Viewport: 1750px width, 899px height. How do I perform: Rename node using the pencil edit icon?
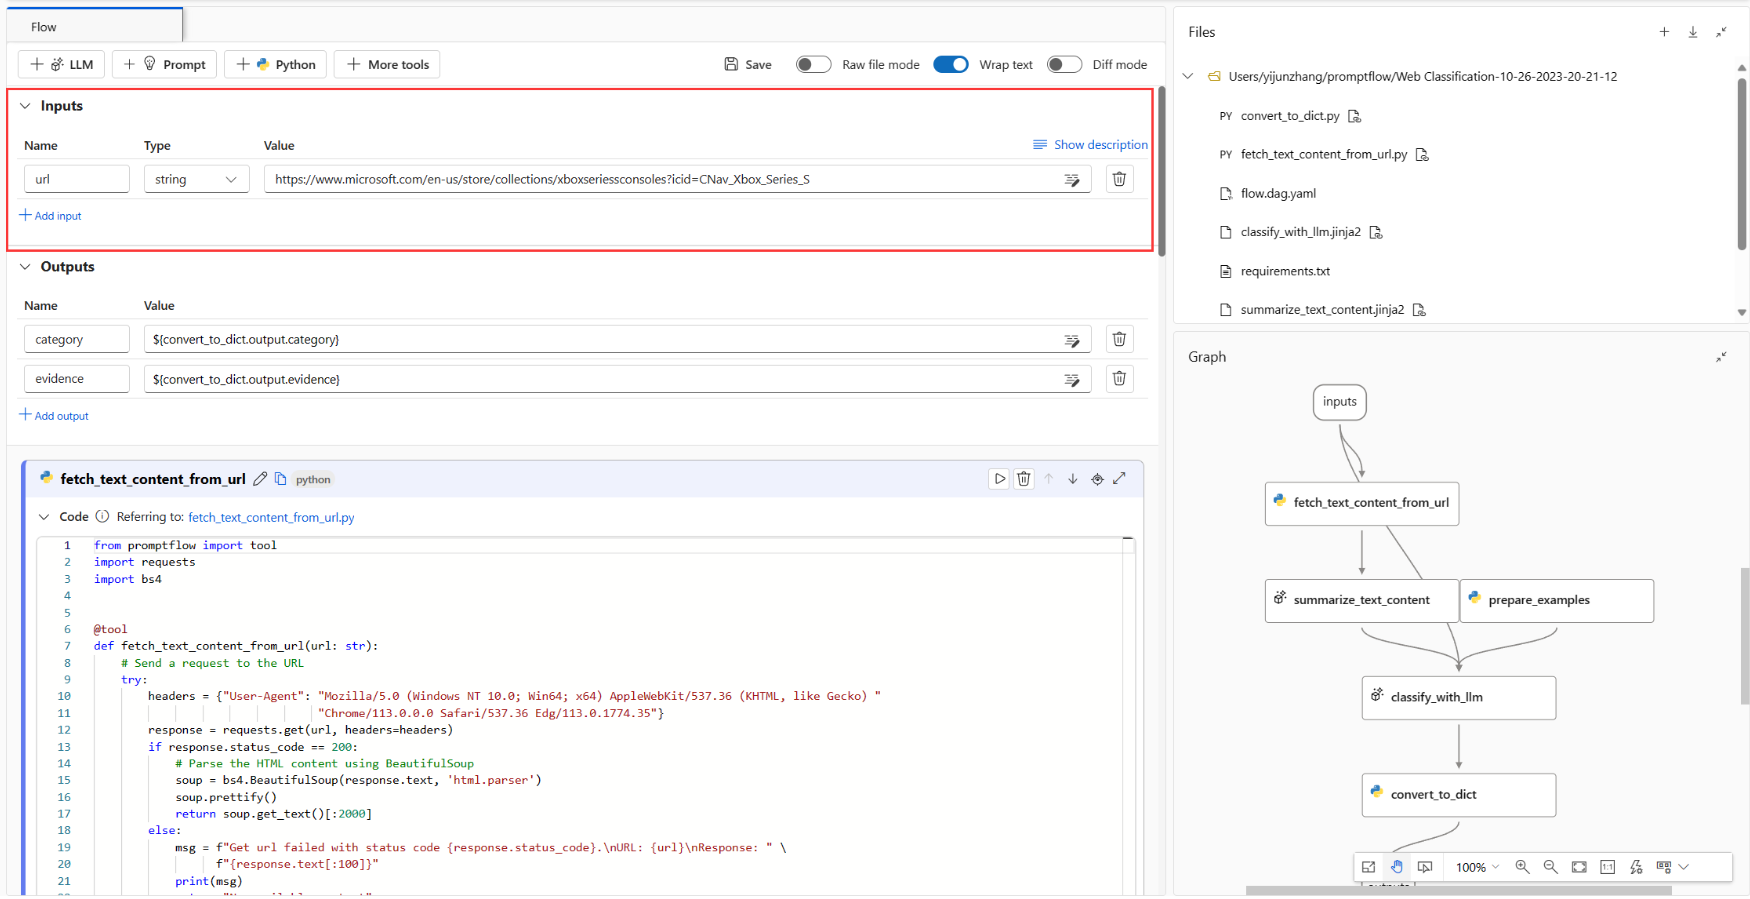pyautogui.click(x=260, y=479)
